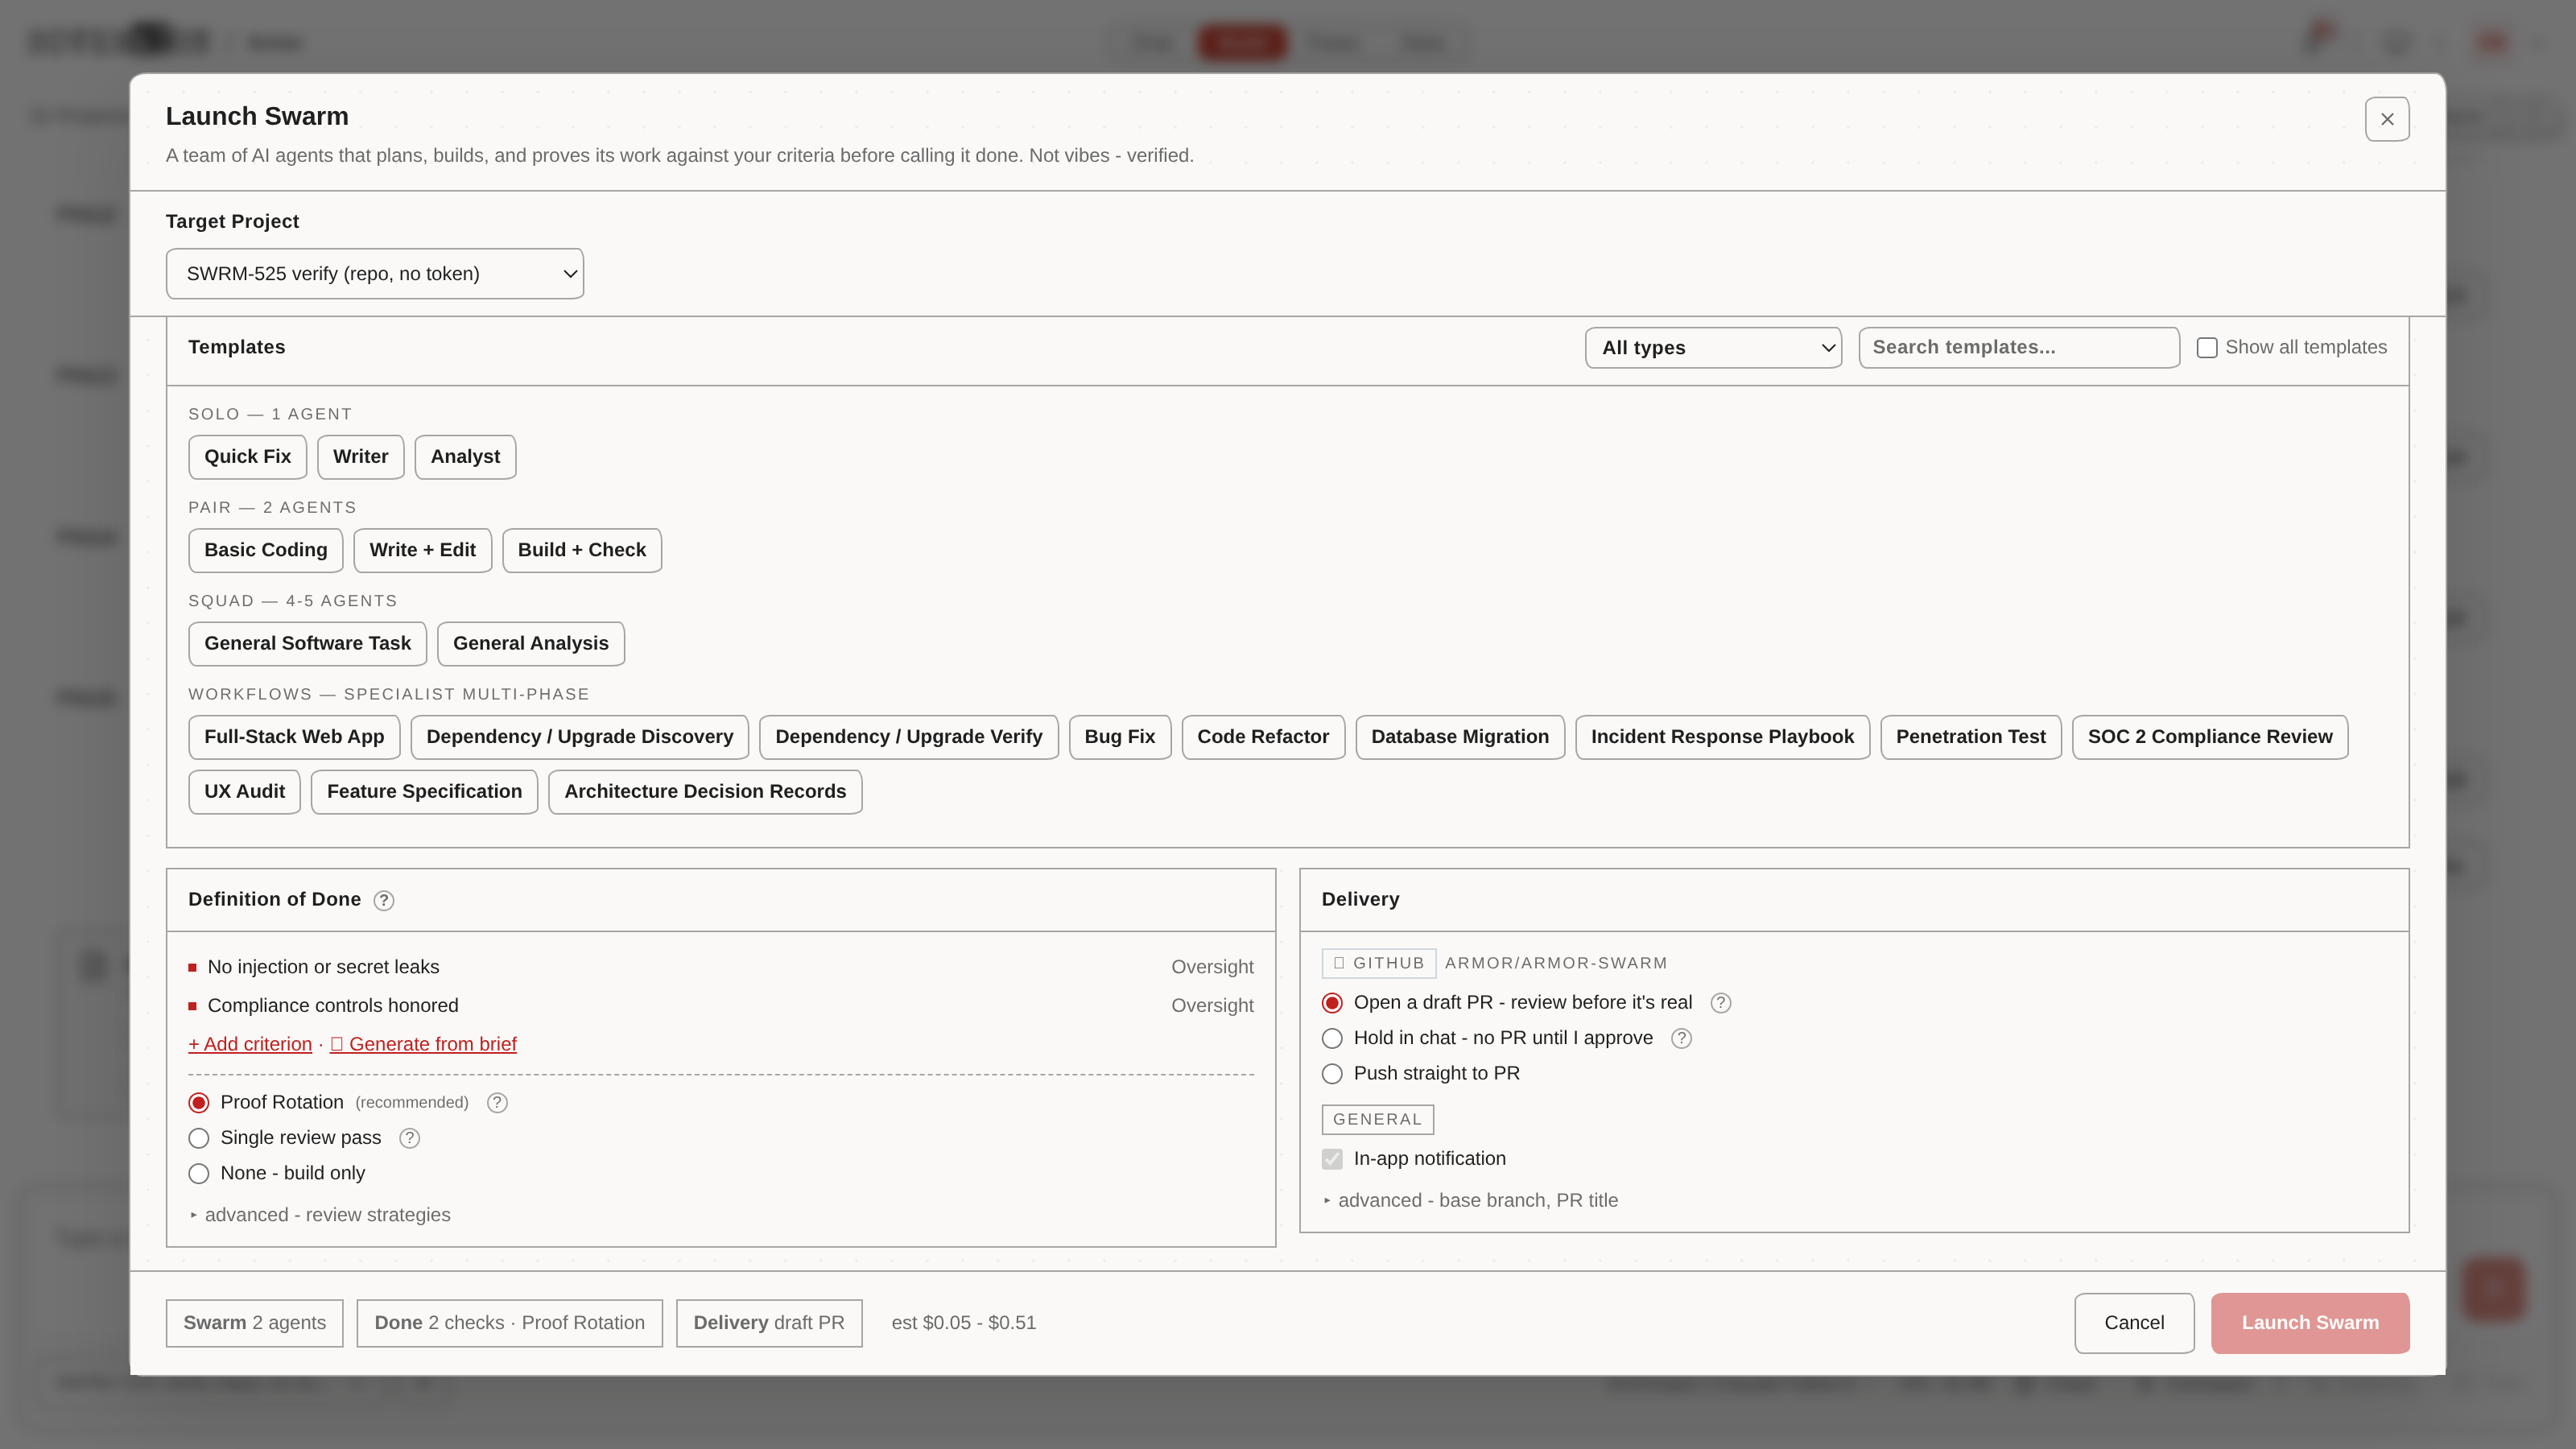Select the Feature Specification workflow
The image size is (2576, 1449).
pyautogui.click(x=424, y=792)
